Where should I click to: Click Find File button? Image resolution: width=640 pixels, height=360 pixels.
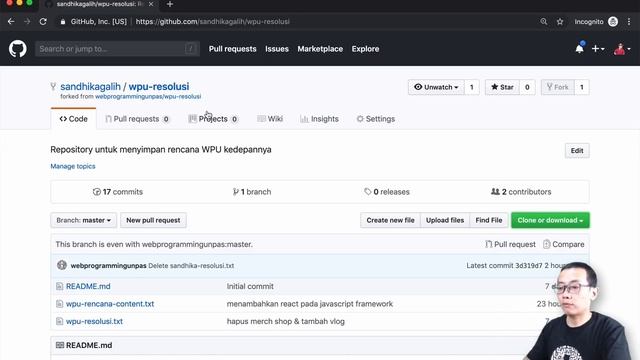pos(489,220)
